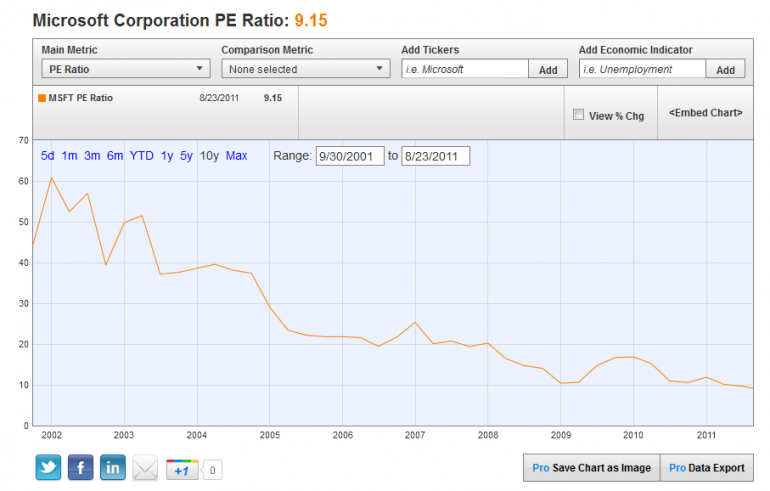Click the range end date 8/23/2011 field
This screenshot has height=491, width=770.
(x=436, y=156)
